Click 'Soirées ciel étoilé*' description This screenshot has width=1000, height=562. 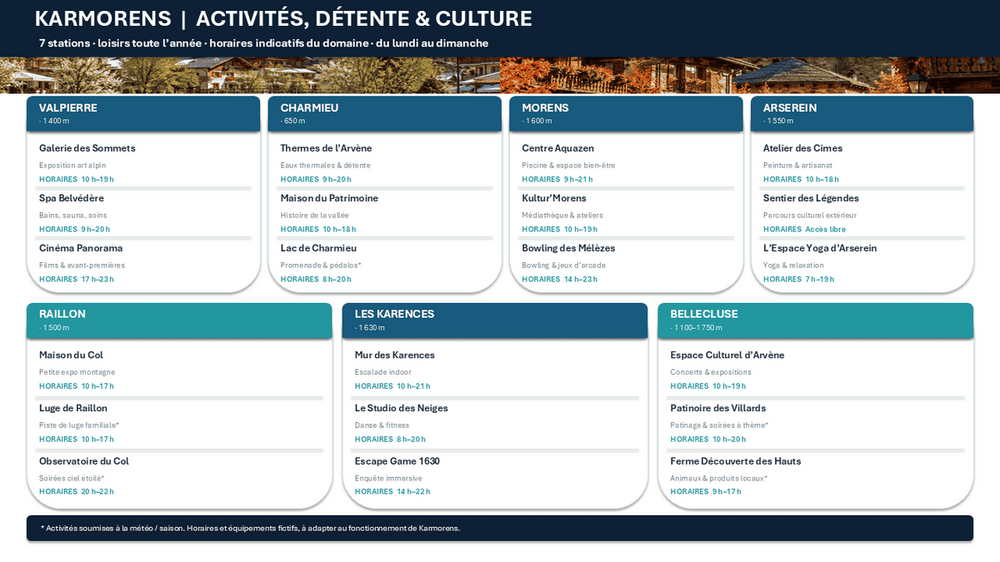click(71, 478)
